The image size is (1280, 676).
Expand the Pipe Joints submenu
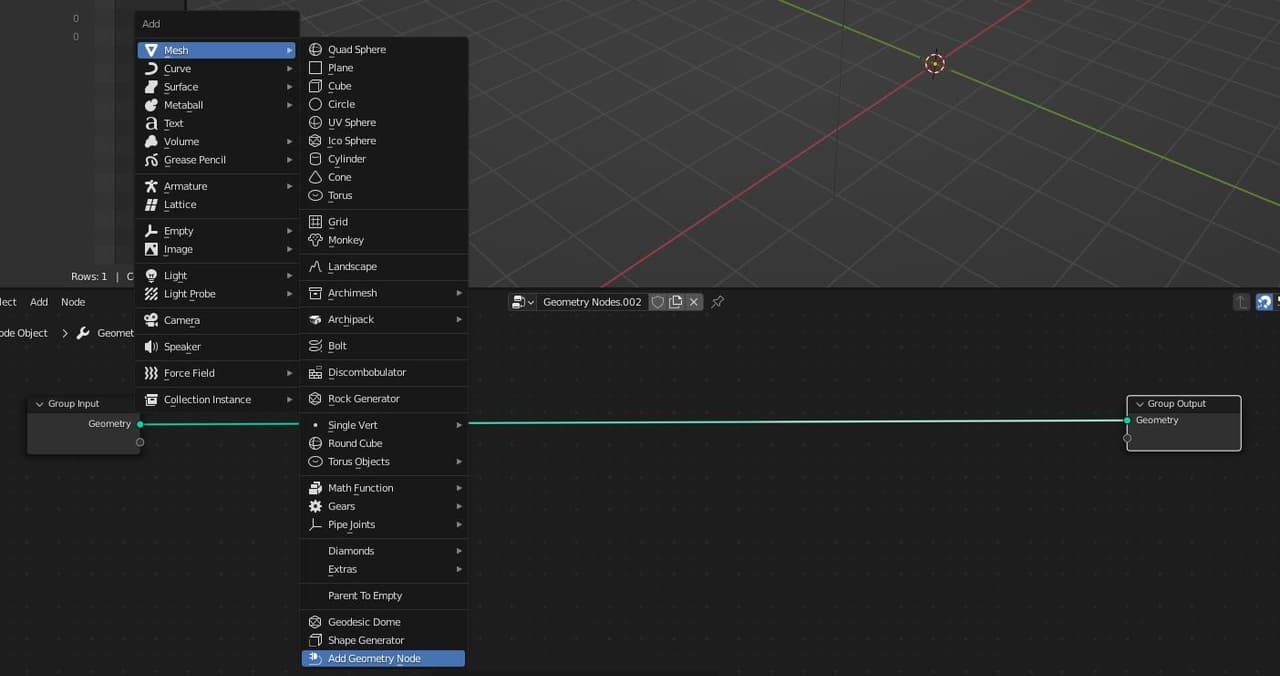383,524
